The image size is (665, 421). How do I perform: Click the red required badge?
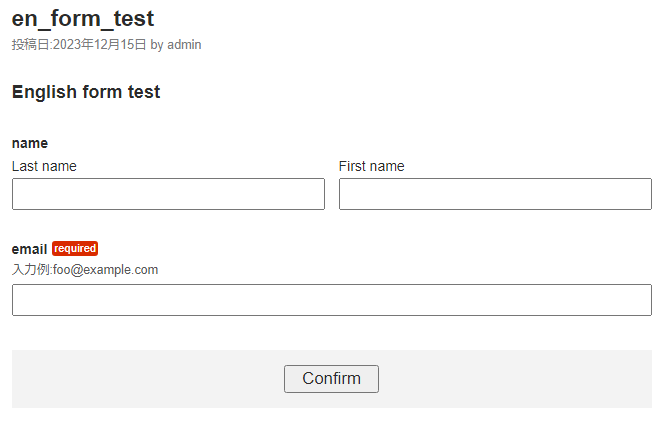coord(75,249)
